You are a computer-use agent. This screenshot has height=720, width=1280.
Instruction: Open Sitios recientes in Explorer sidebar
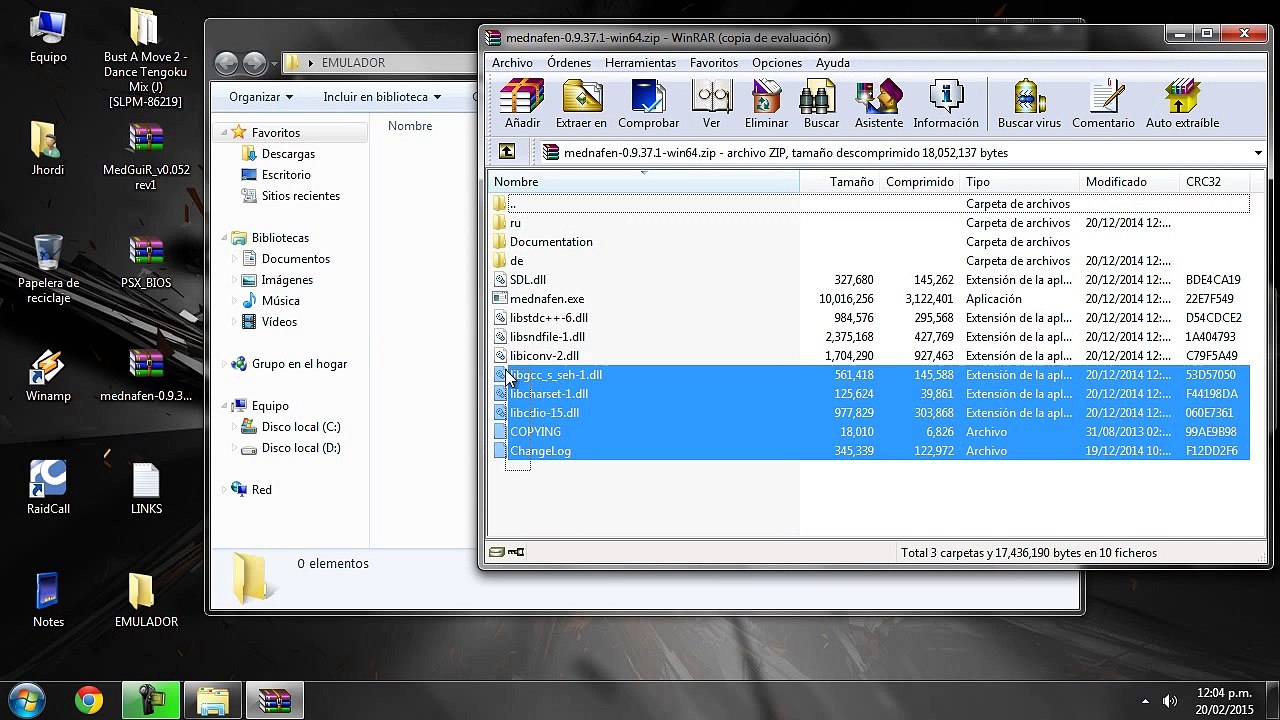click(x=300, y=196)
